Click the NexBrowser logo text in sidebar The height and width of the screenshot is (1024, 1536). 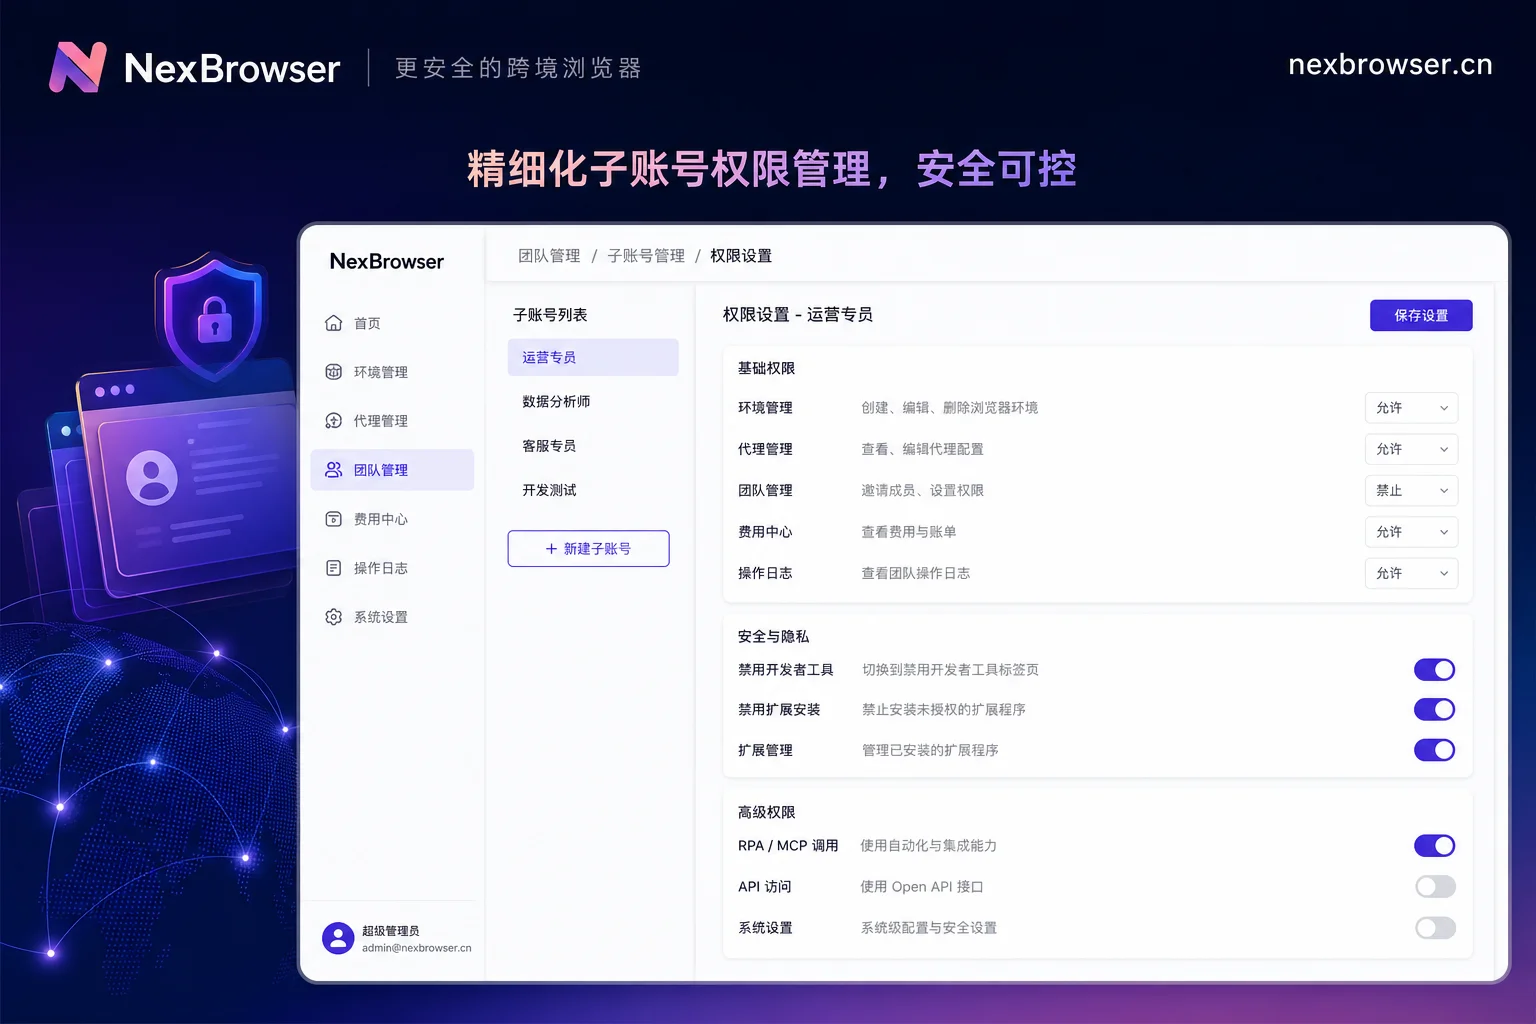click(387, 262)
